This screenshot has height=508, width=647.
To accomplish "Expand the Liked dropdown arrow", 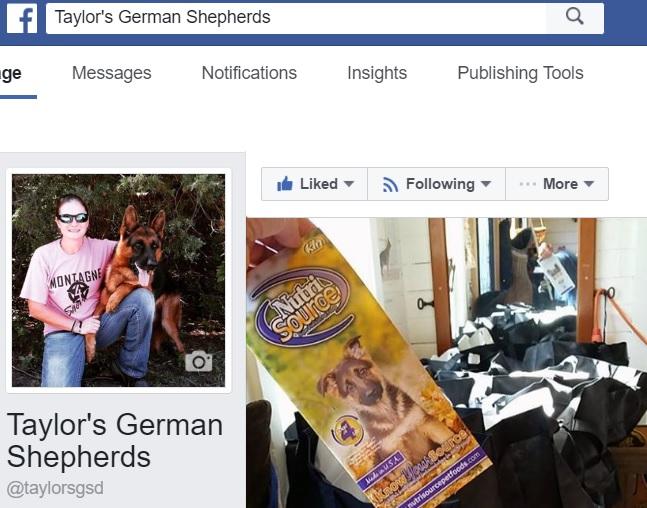I will coord(349,184).
